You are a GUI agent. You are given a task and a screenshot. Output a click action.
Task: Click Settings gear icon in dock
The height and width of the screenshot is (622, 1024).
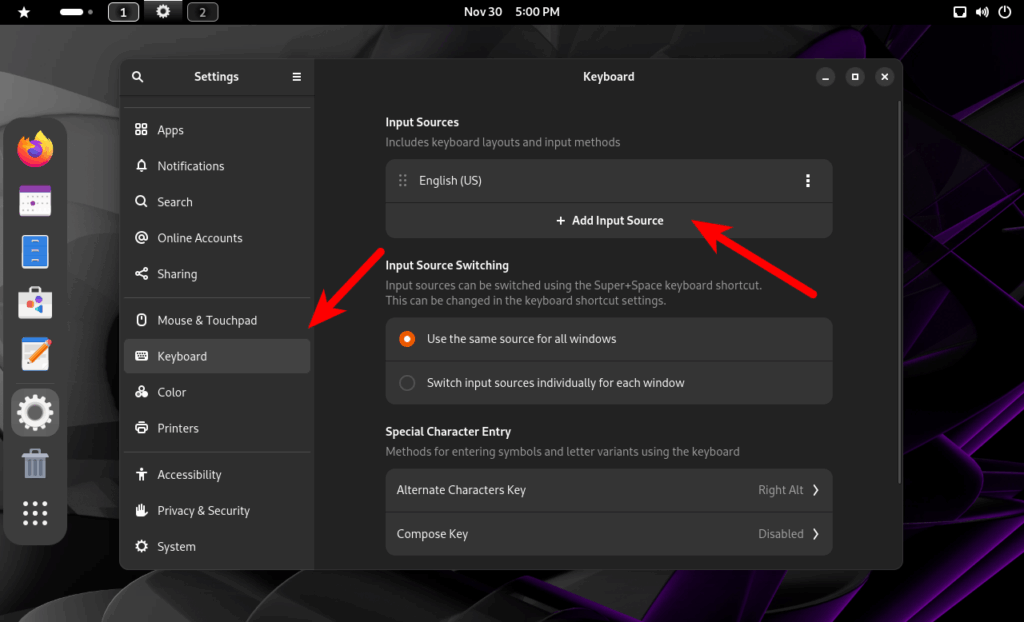click(35, 412)
